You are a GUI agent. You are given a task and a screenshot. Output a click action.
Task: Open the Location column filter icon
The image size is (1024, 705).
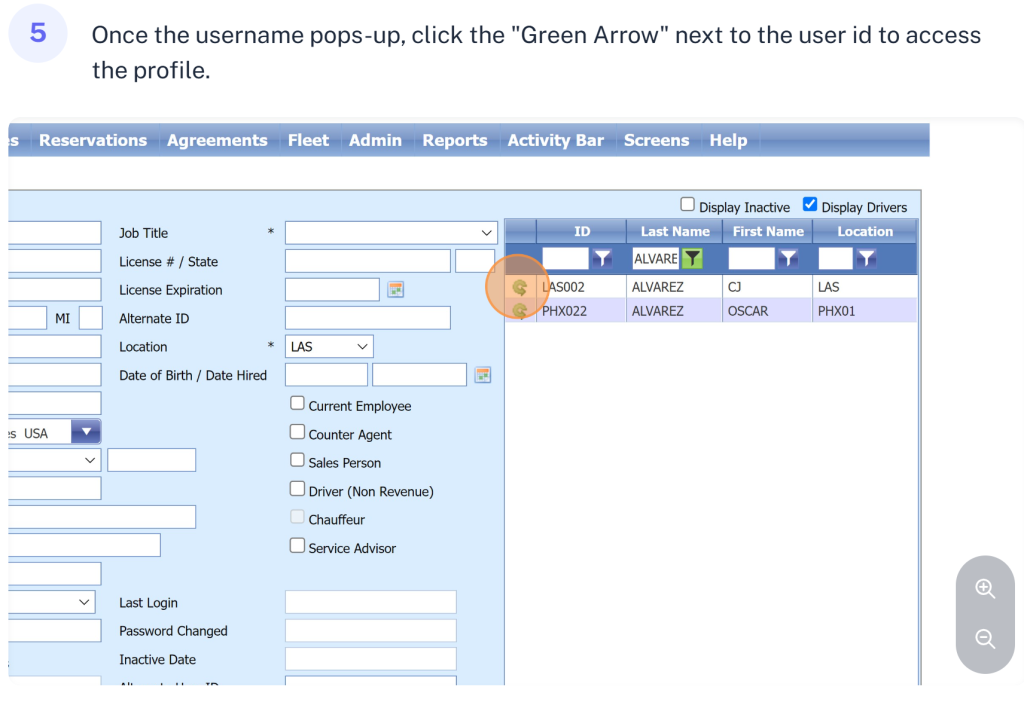click(866, 259)
